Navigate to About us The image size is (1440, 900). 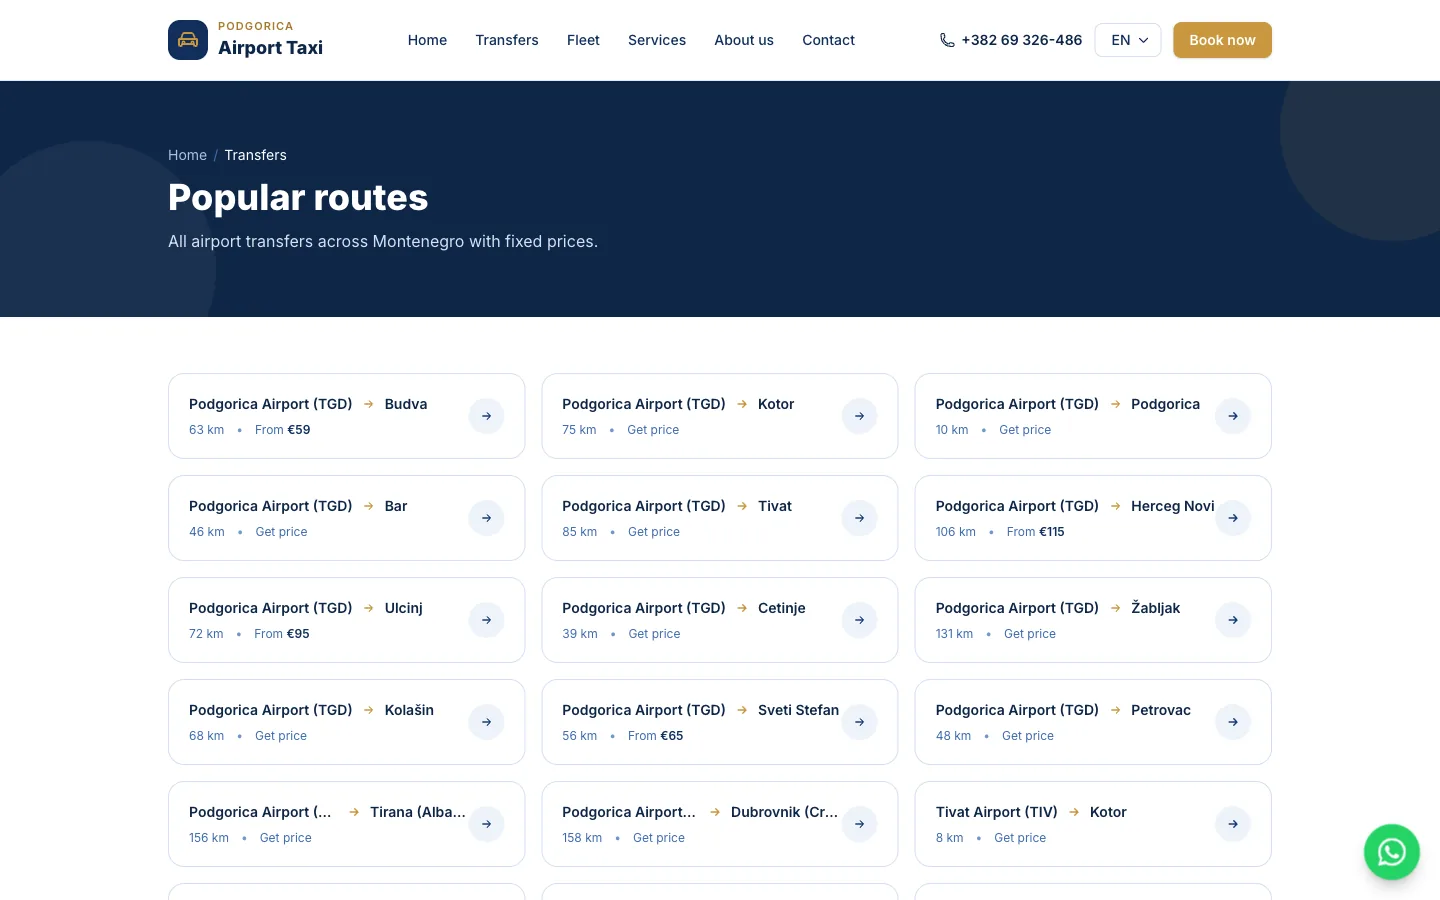coord(744,40)
